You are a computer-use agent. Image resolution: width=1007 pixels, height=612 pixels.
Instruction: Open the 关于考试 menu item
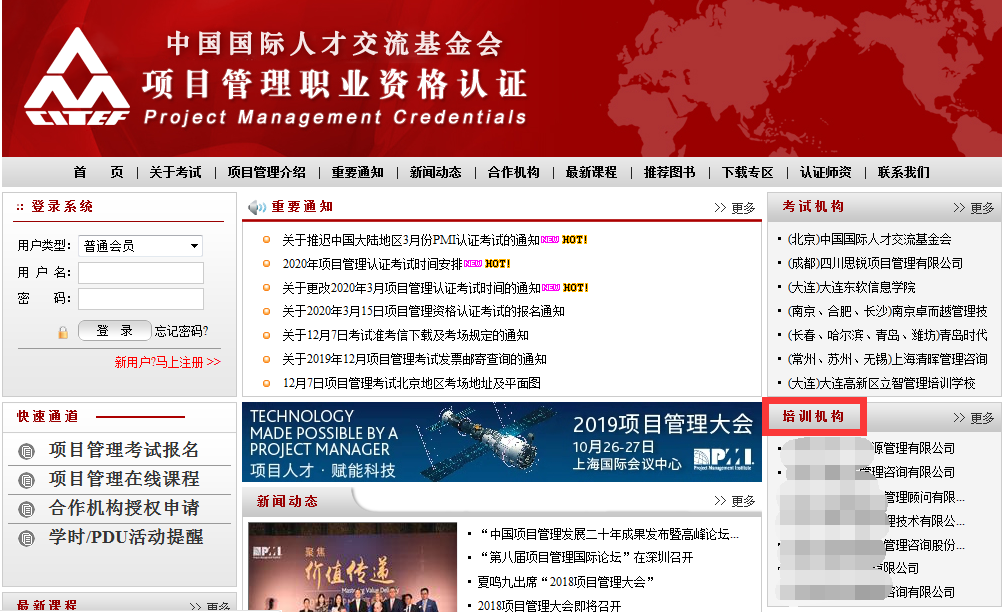(175, 172)
